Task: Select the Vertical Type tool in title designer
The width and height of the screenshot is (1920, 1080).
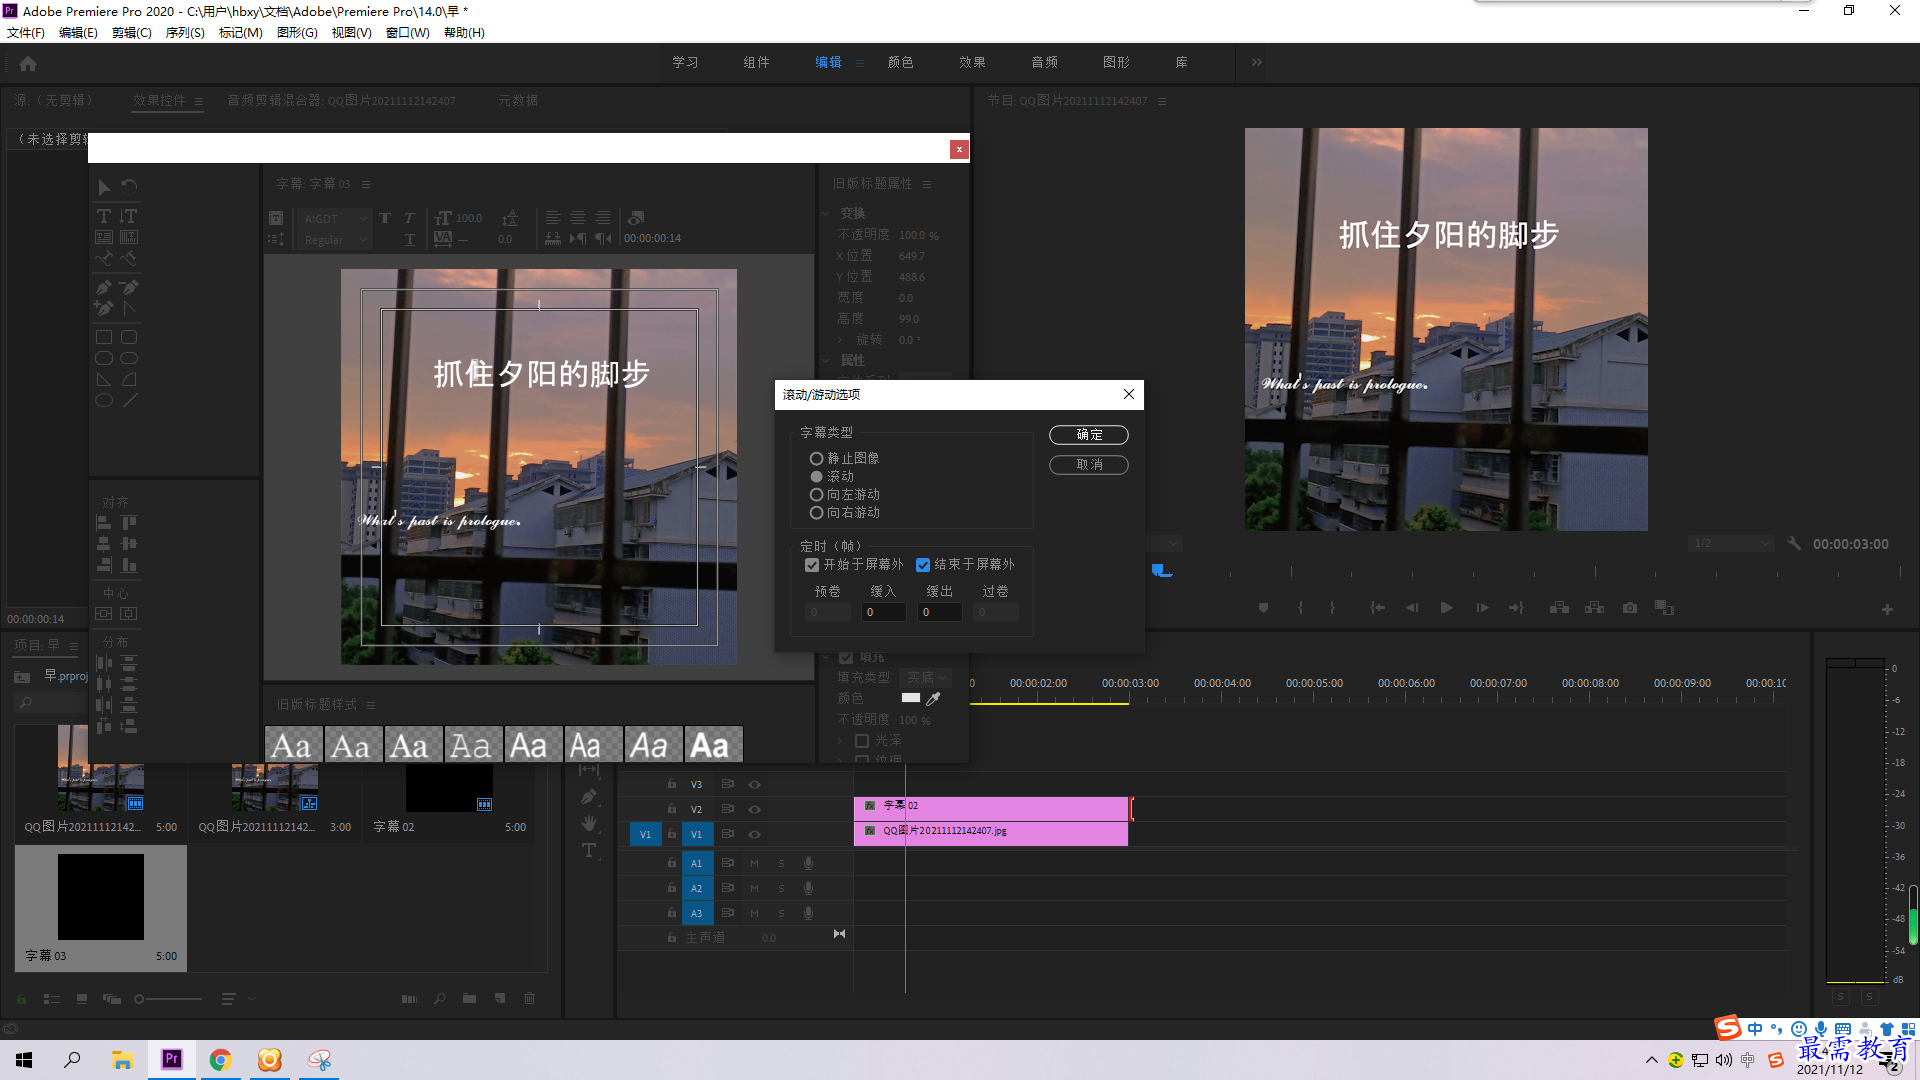Action: [129, 216]
